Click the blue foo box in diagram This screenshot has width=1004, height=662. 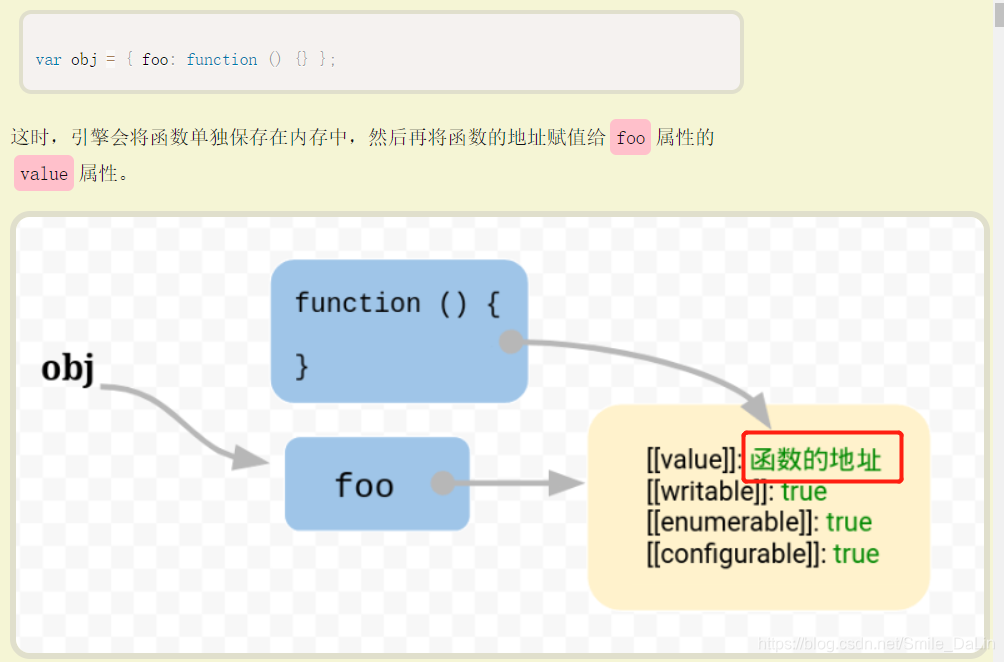pyautogui.click(x=377, y=484)
